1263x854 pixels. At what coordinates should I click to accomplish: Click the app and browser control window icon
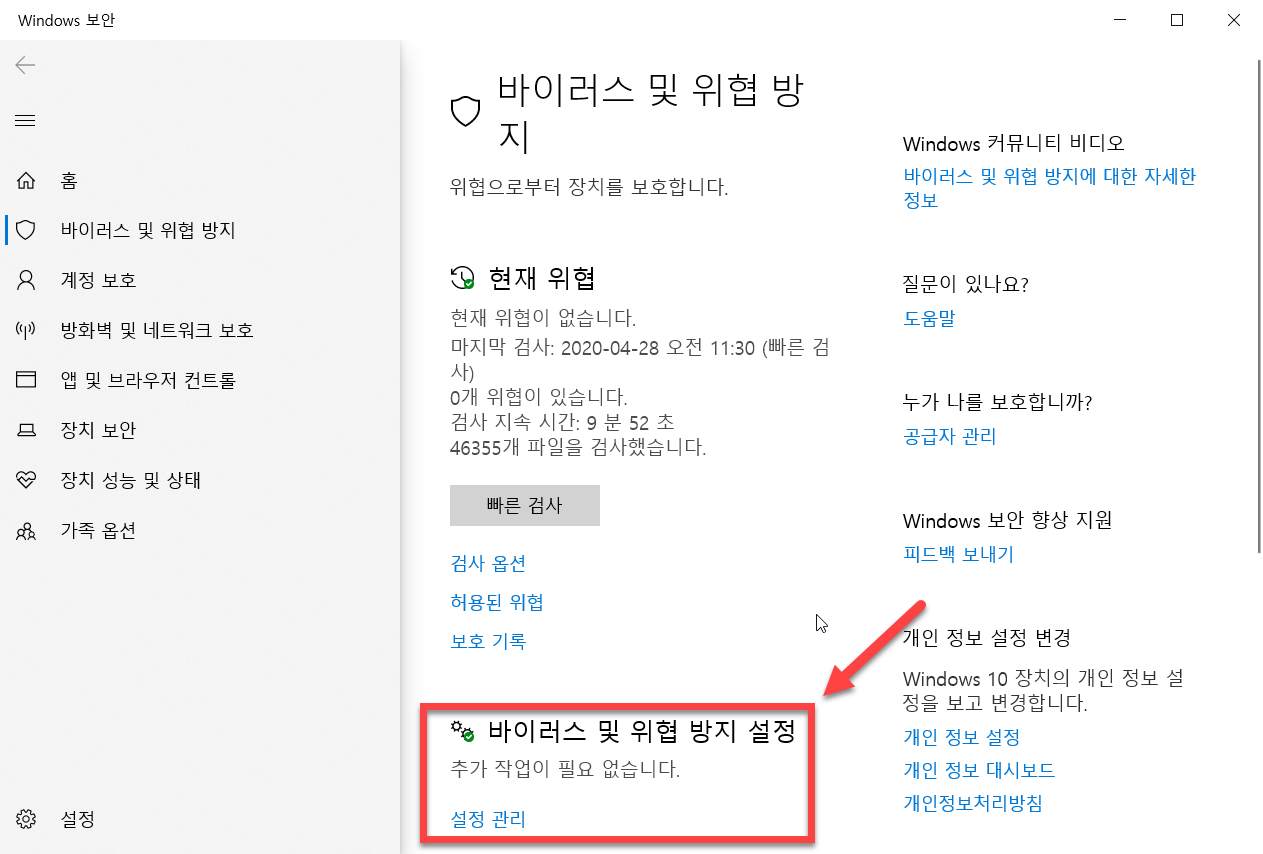point(26,380)
